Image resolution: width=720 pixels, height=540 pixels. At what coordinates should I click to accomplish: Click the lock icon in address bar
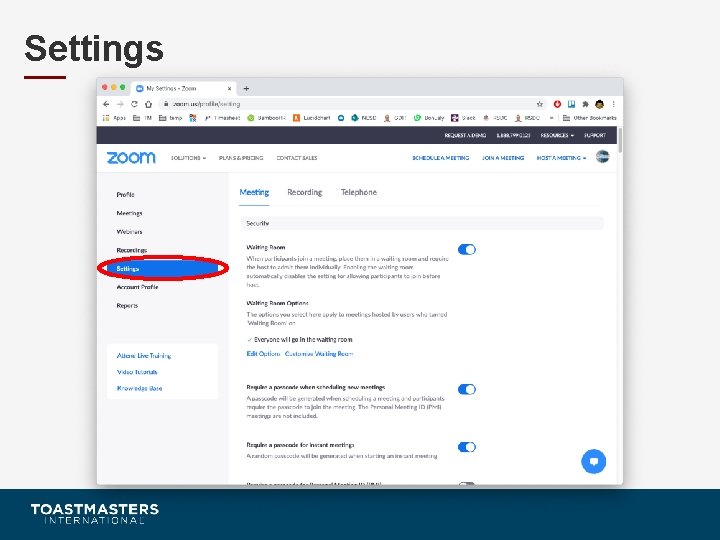pyautogui.click(x=166, y=104)
